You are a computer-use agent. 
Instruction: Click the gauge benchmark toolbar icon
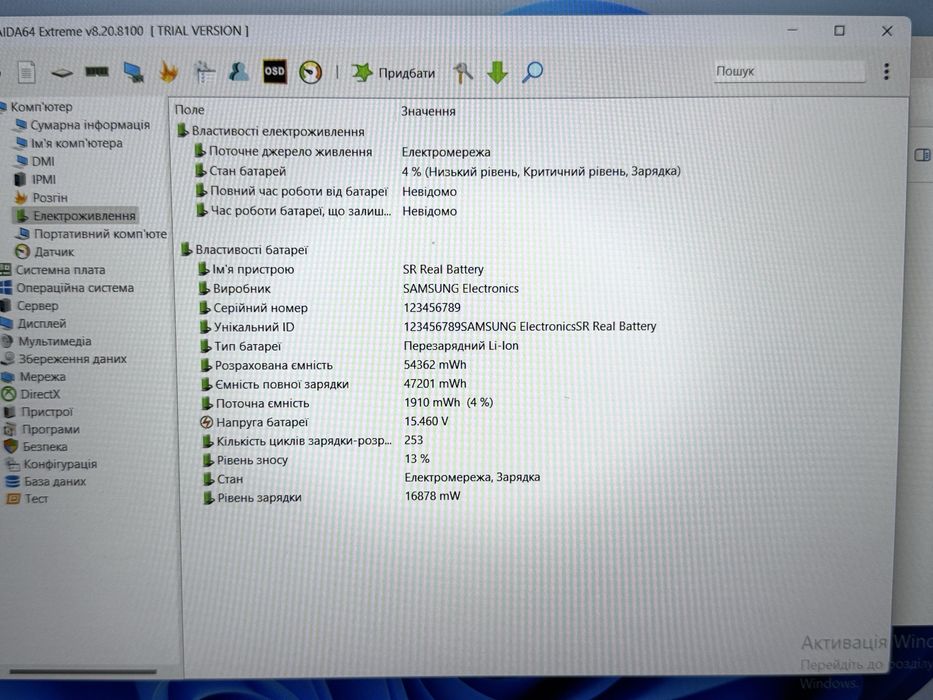[x=310, y=72]
